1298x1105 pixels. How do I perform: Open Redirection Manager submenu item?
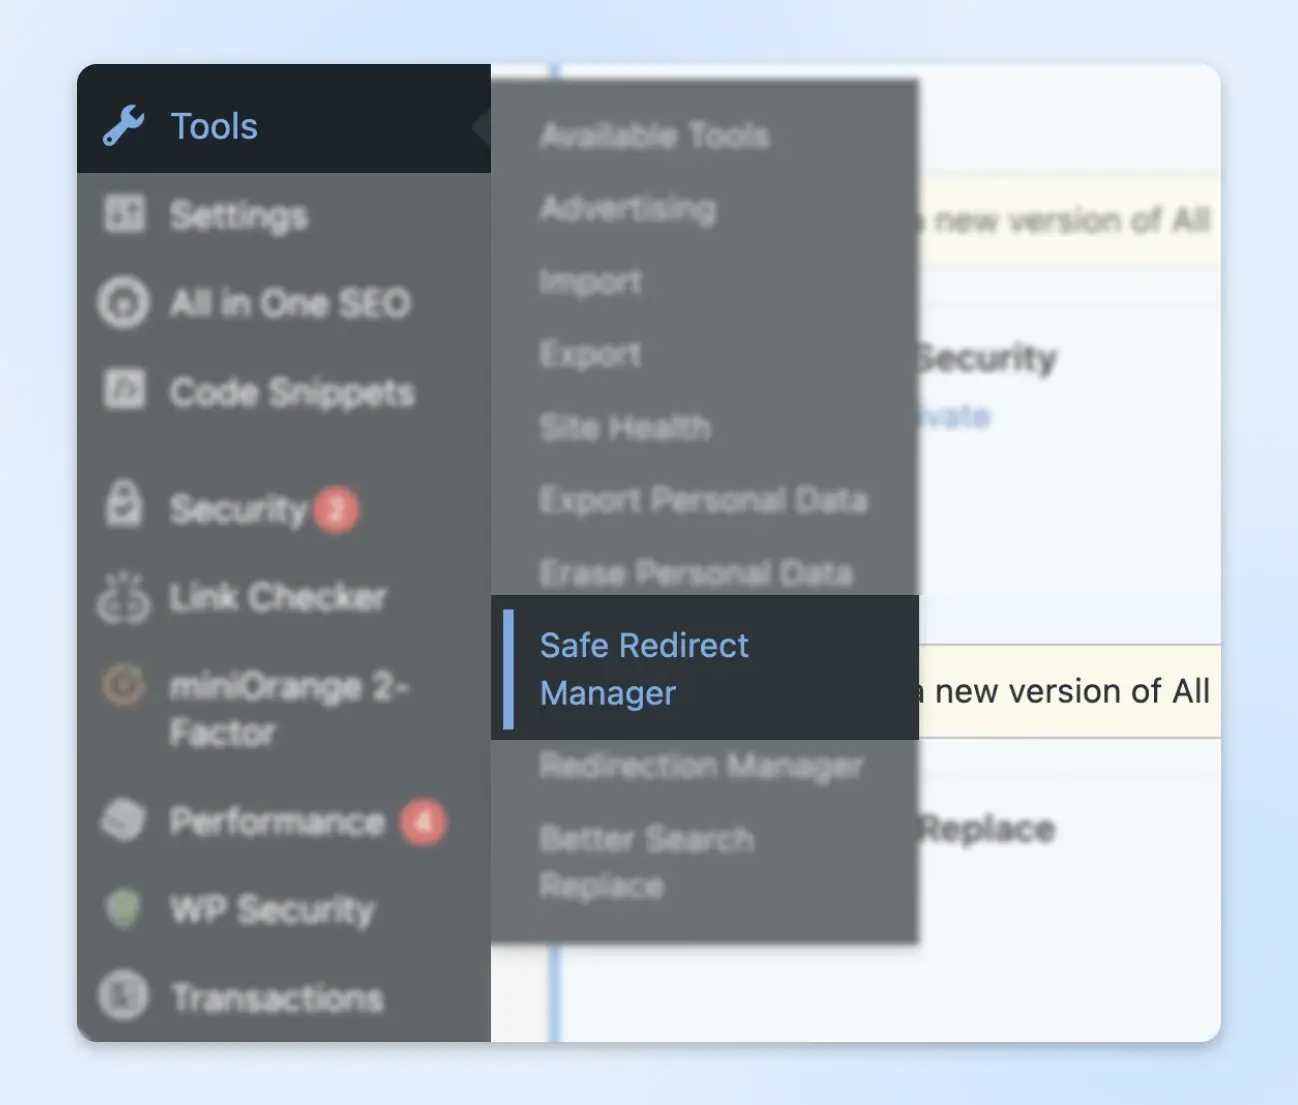[701, 766]
